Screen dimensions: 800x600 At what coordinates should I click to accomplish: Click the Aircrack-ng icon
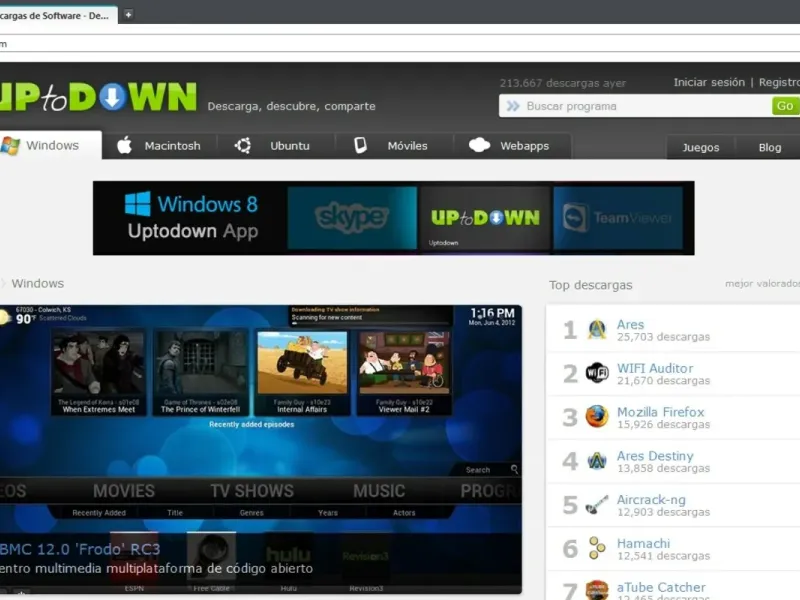596,505
